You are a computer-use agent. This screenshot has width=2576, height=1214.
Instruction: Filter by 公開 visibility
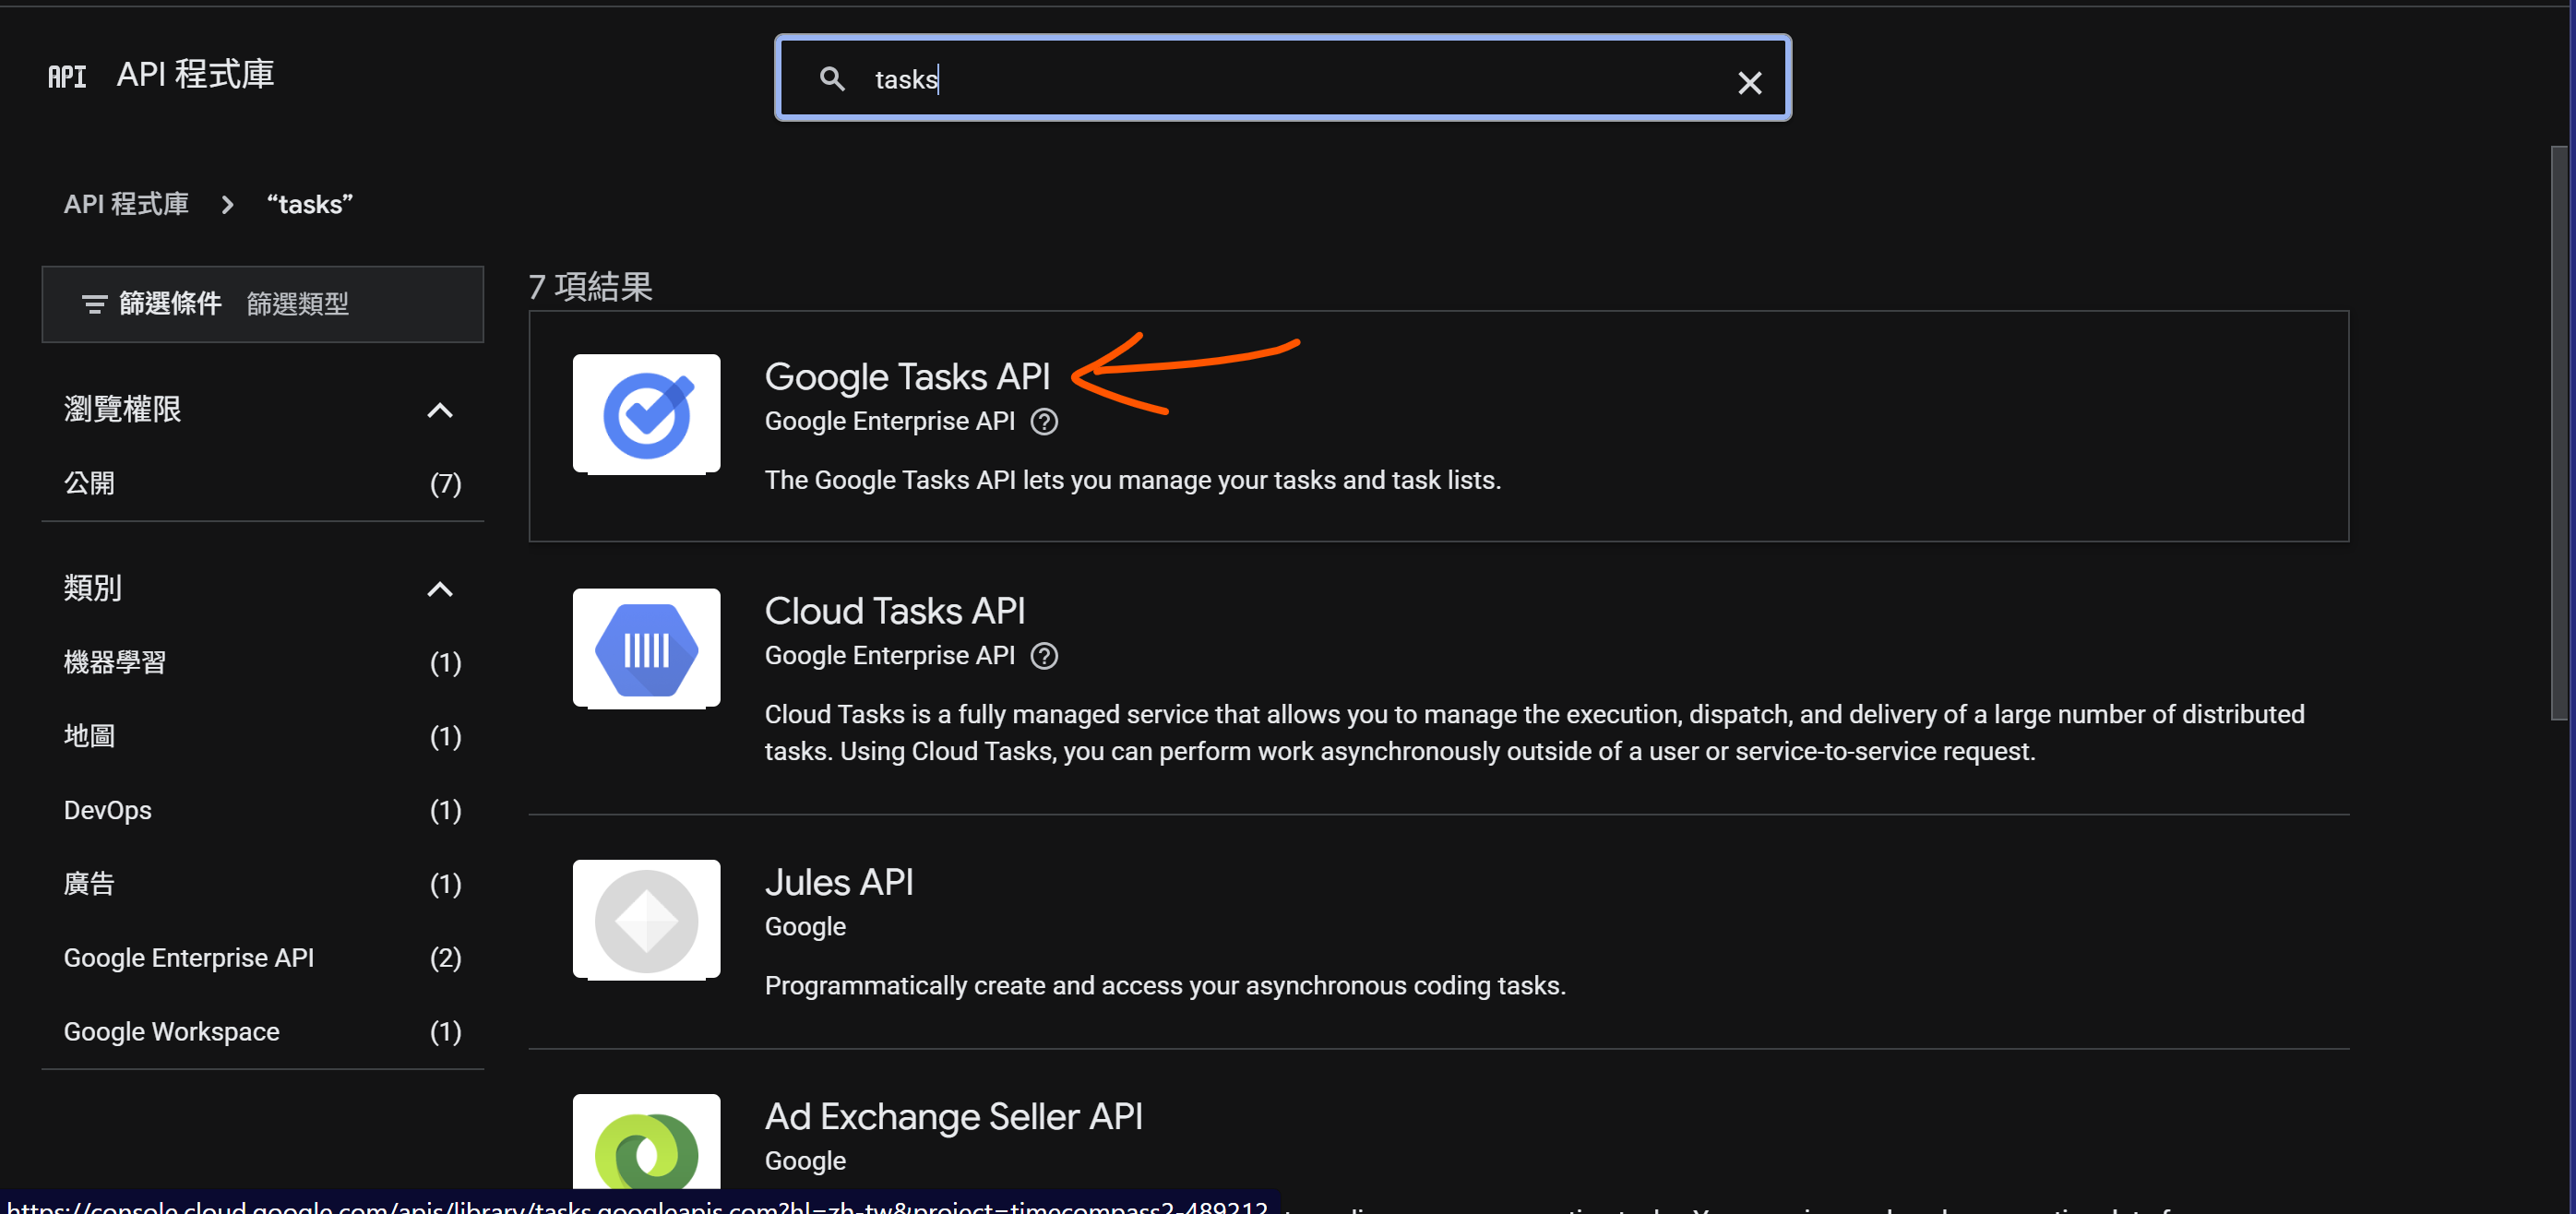coord(90,484)
